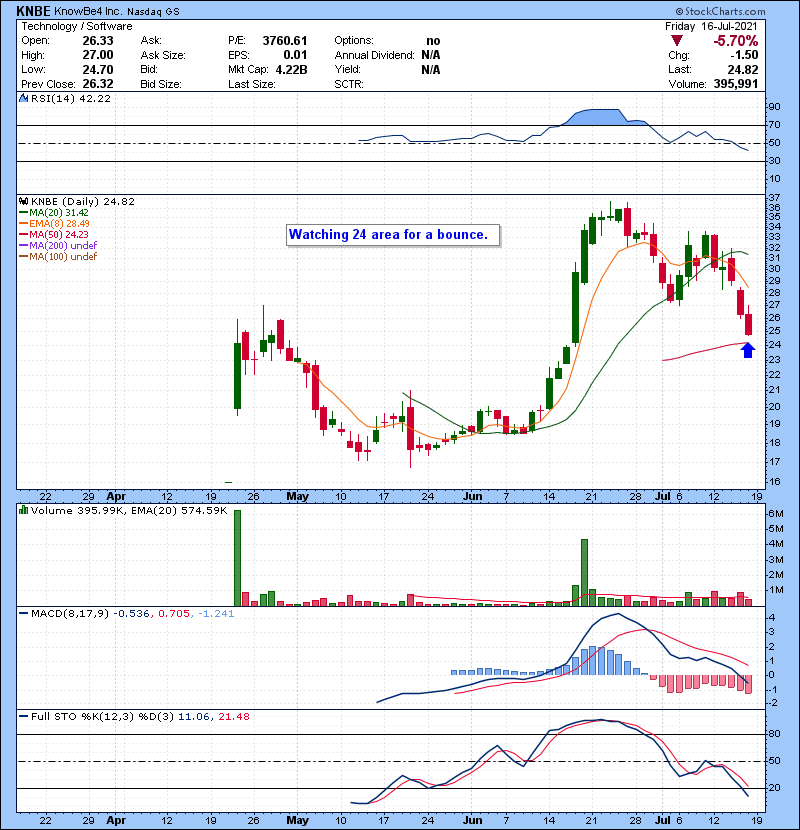Click the Annual Dividend label

374,55
